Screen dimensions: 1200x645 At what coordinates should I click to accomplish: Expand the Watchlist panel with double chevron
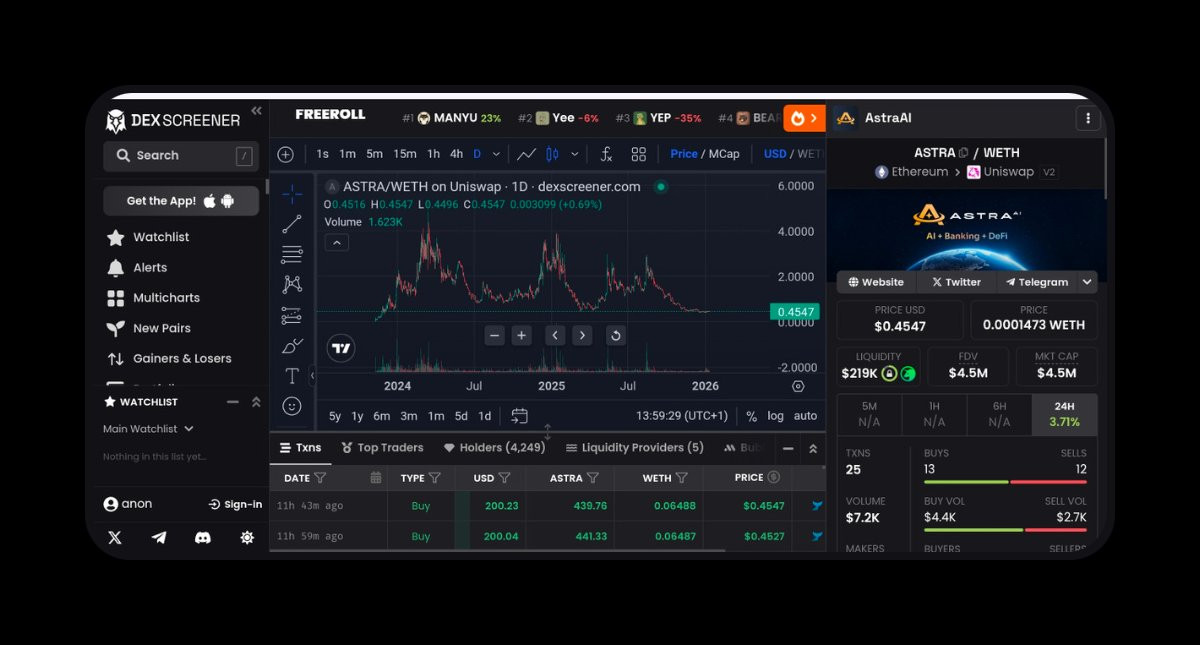(256, 402)
